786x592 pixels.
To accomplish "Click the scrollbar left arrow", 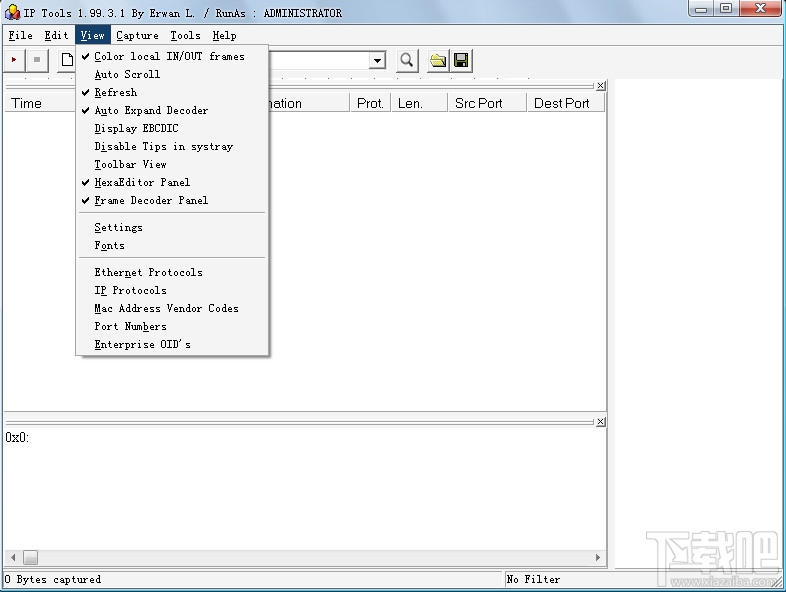I will 13,557.
